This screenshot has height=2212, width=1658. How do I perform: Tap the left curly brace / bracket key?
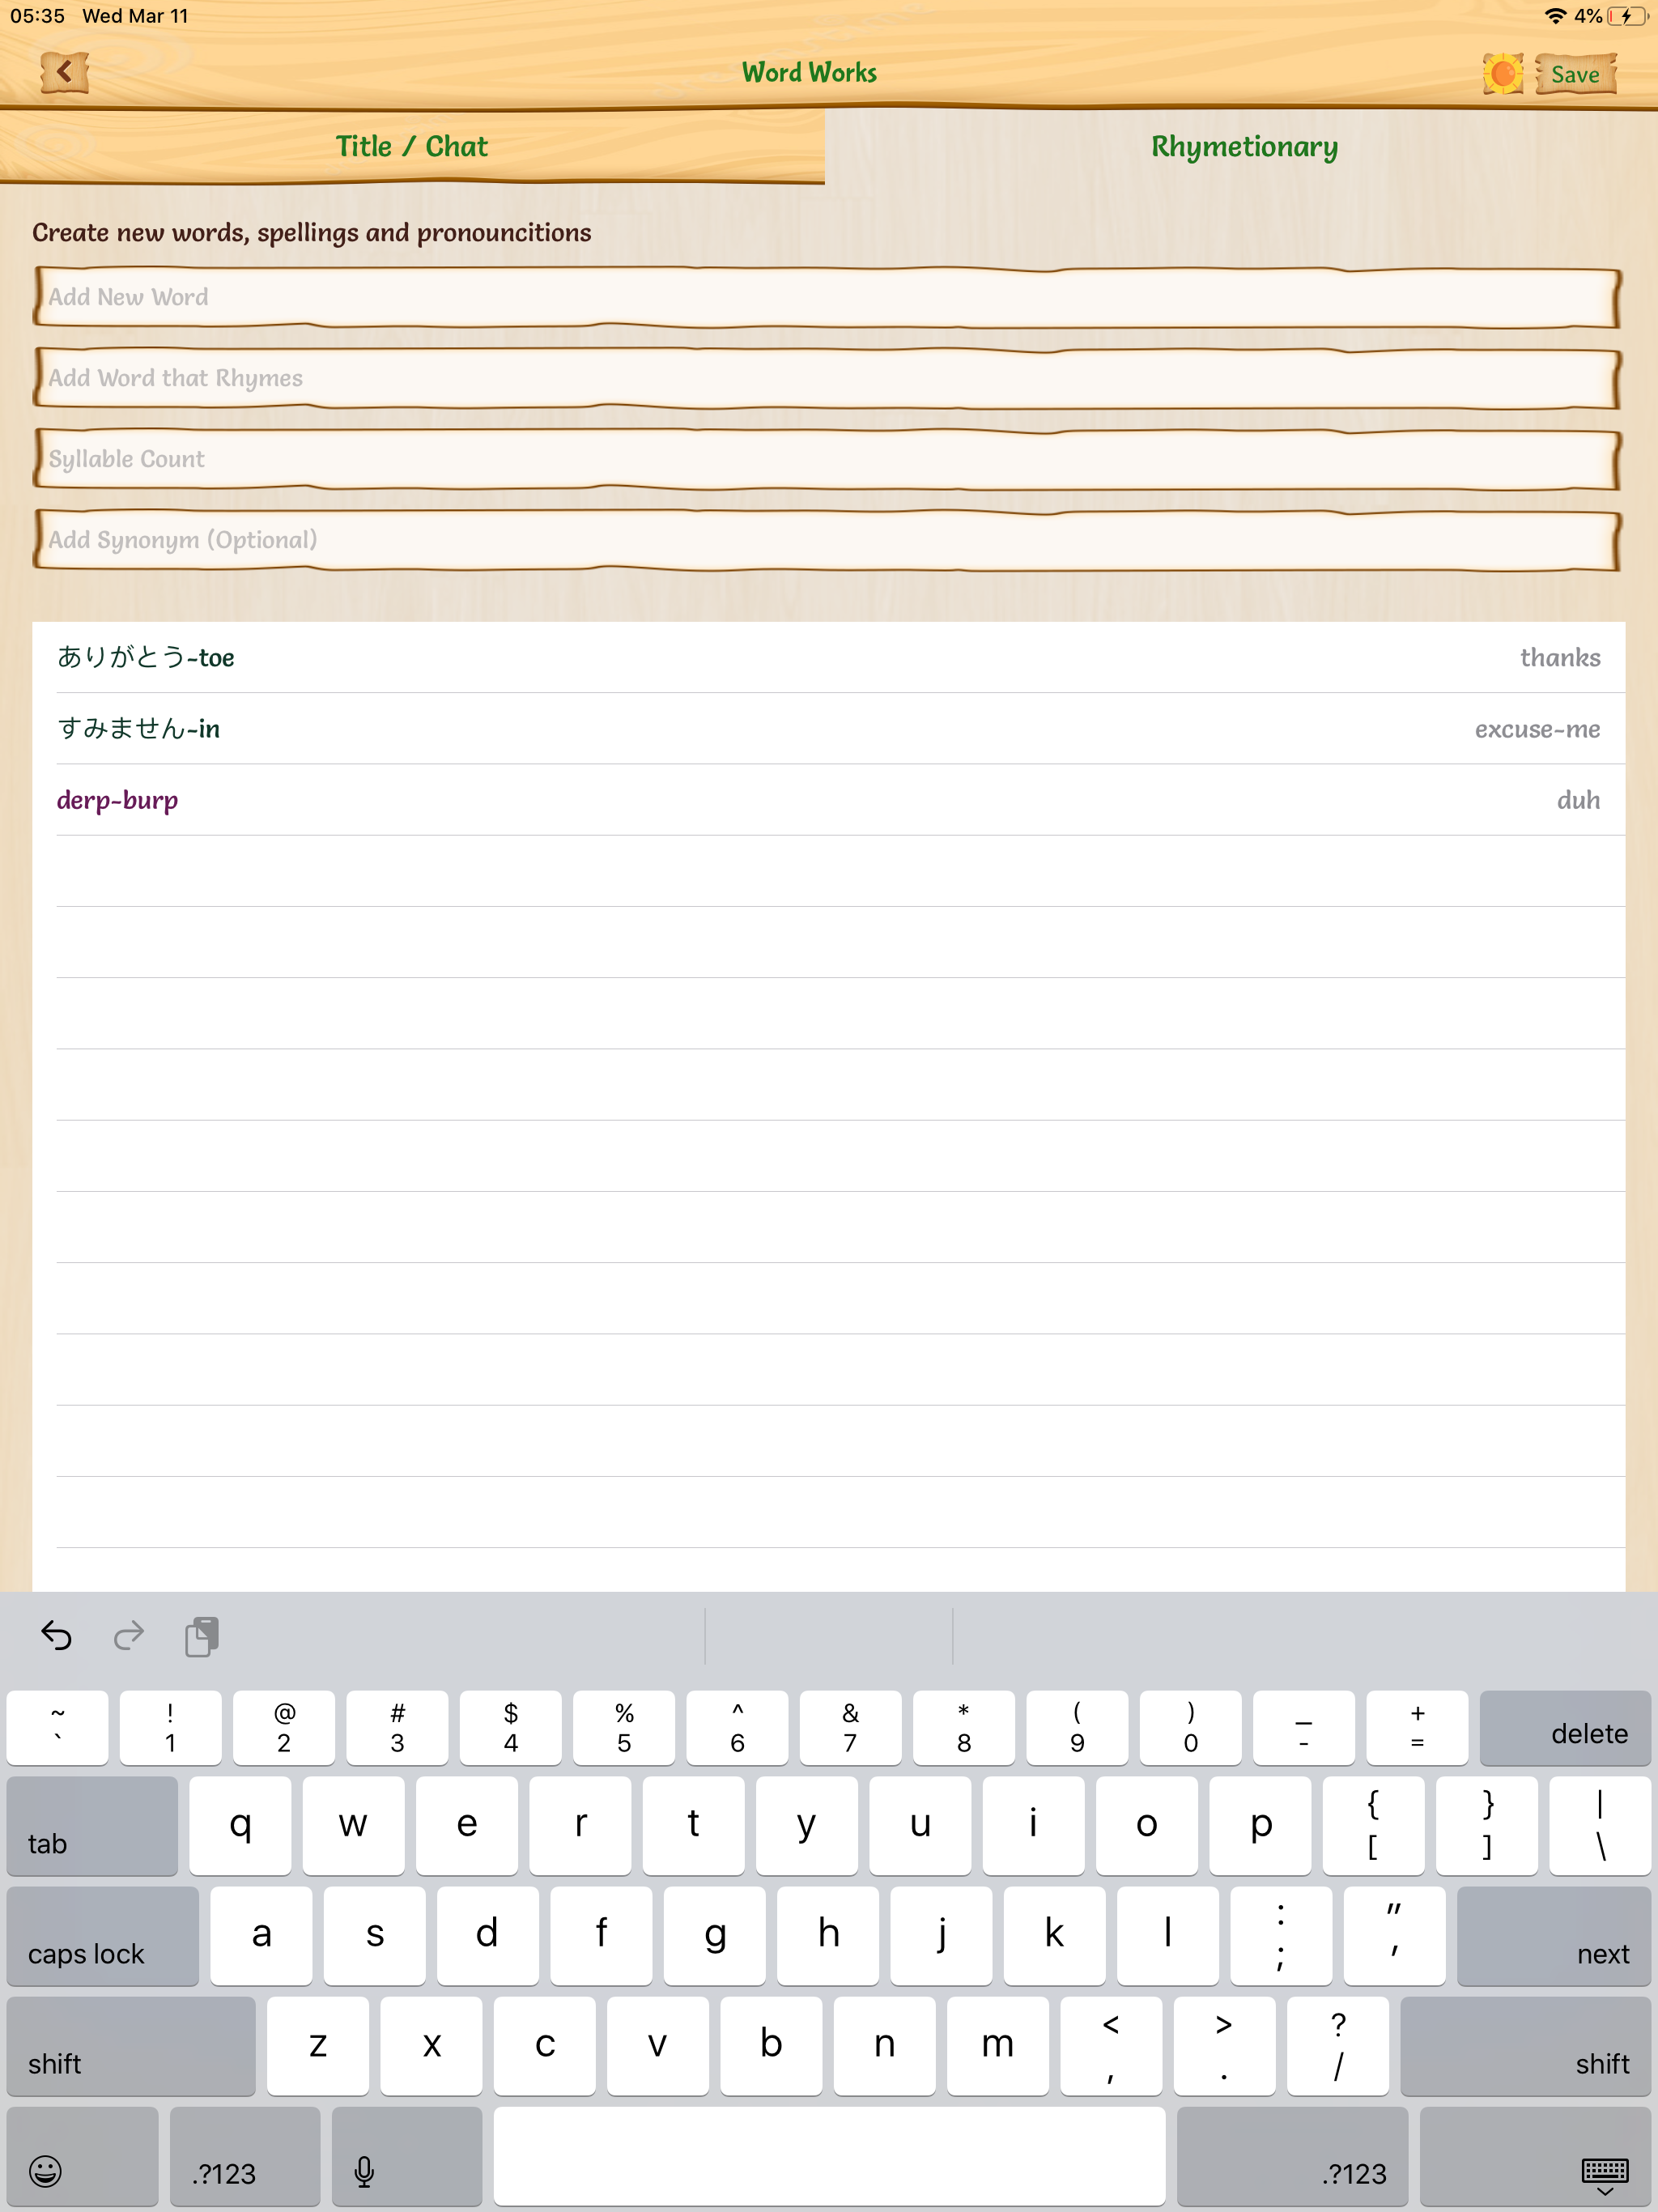(x=1373, y=1825)
